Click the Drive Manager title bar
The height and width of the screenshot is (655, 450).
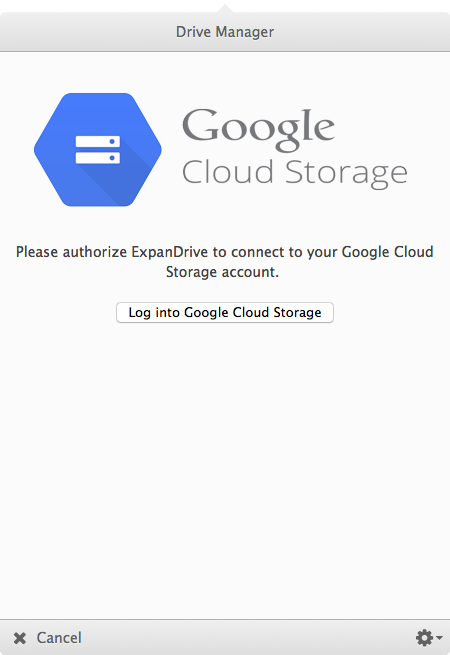tap(225, 32)
